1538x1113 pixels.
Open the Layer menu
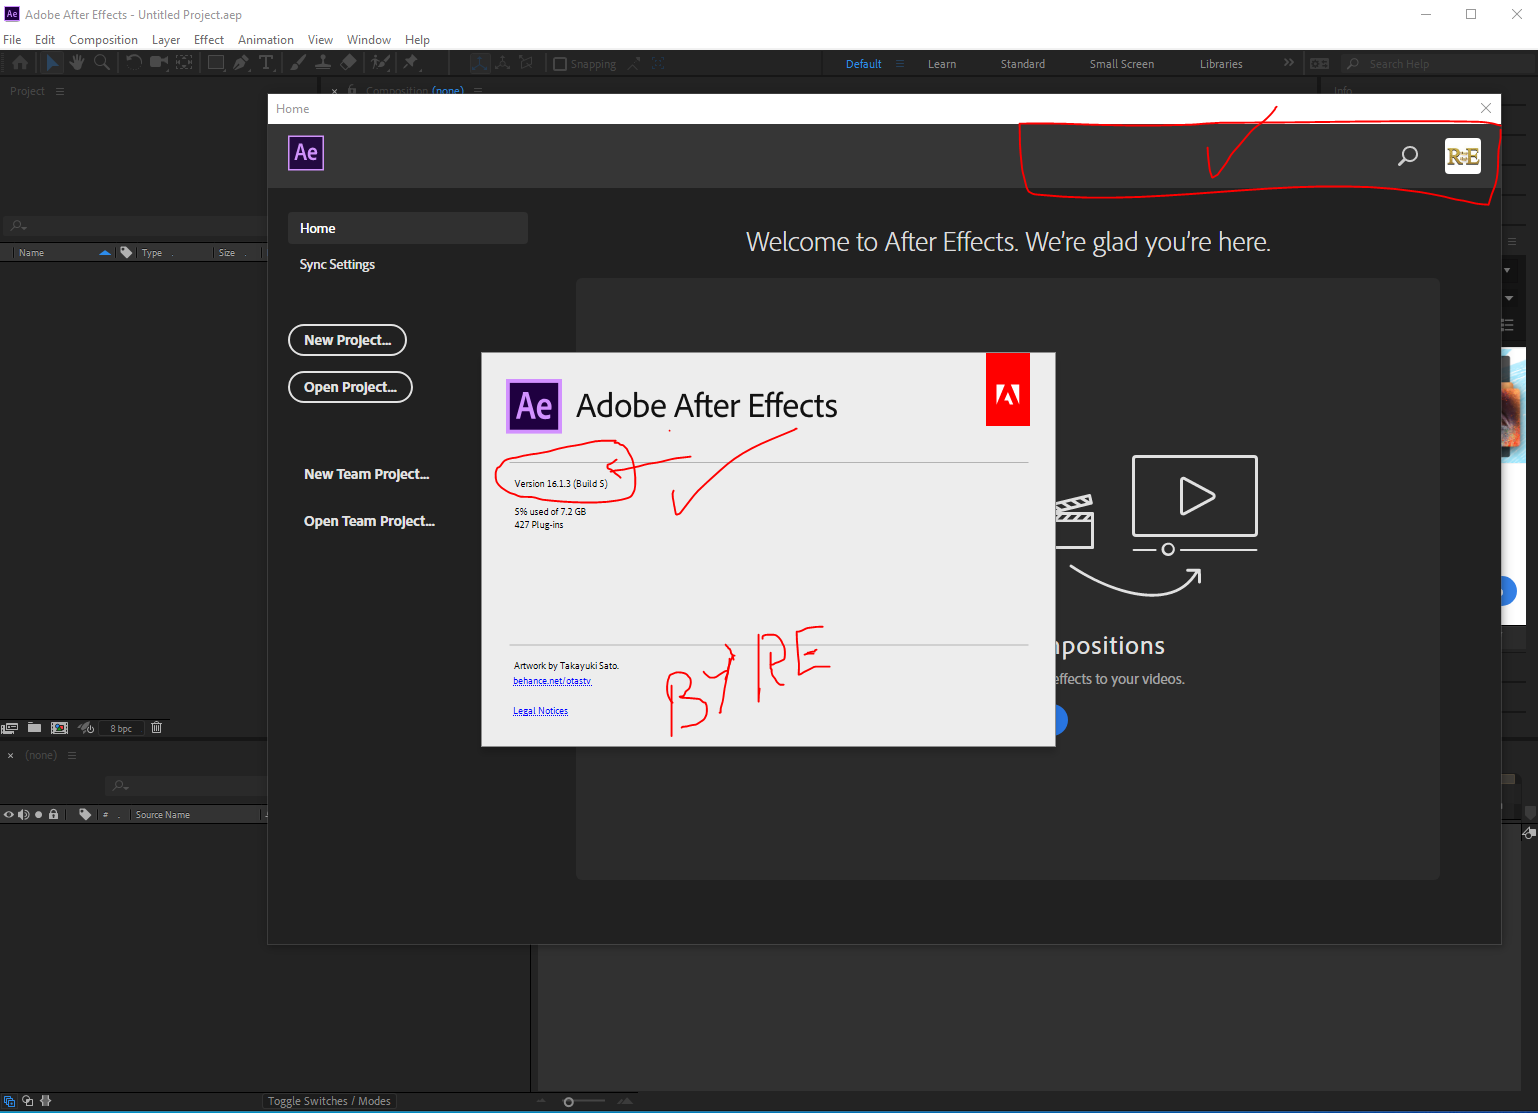click(x=166, y=40)
